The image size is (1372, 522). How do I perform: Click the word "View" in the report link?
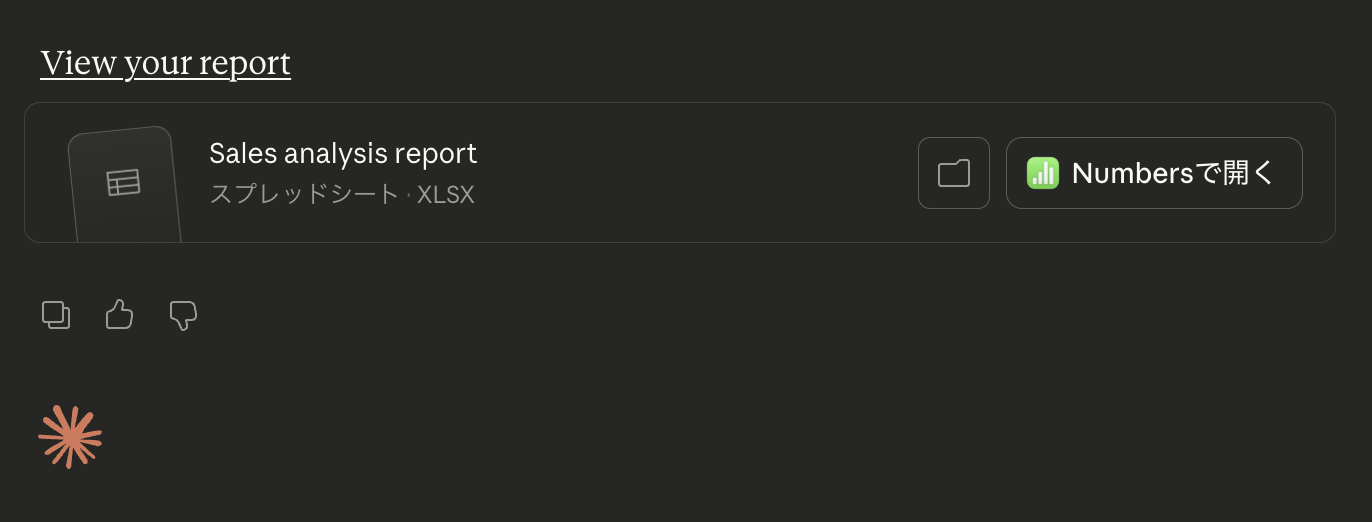[78, 63]
